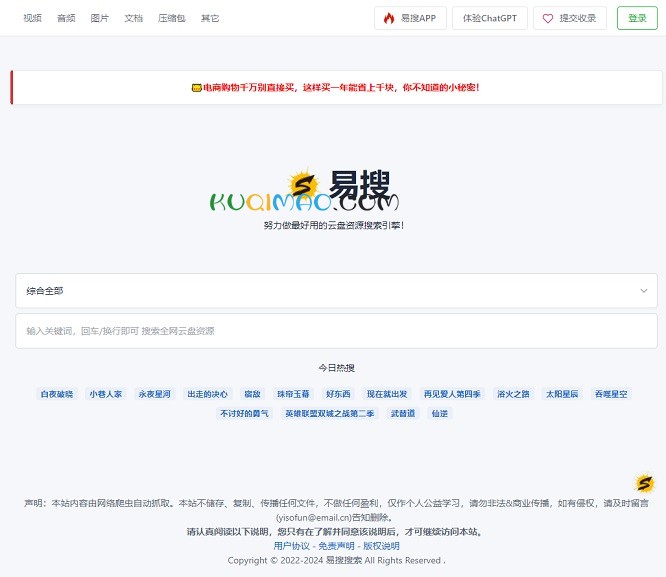Select hot tag 小巷人家

(x=106, y=394)
